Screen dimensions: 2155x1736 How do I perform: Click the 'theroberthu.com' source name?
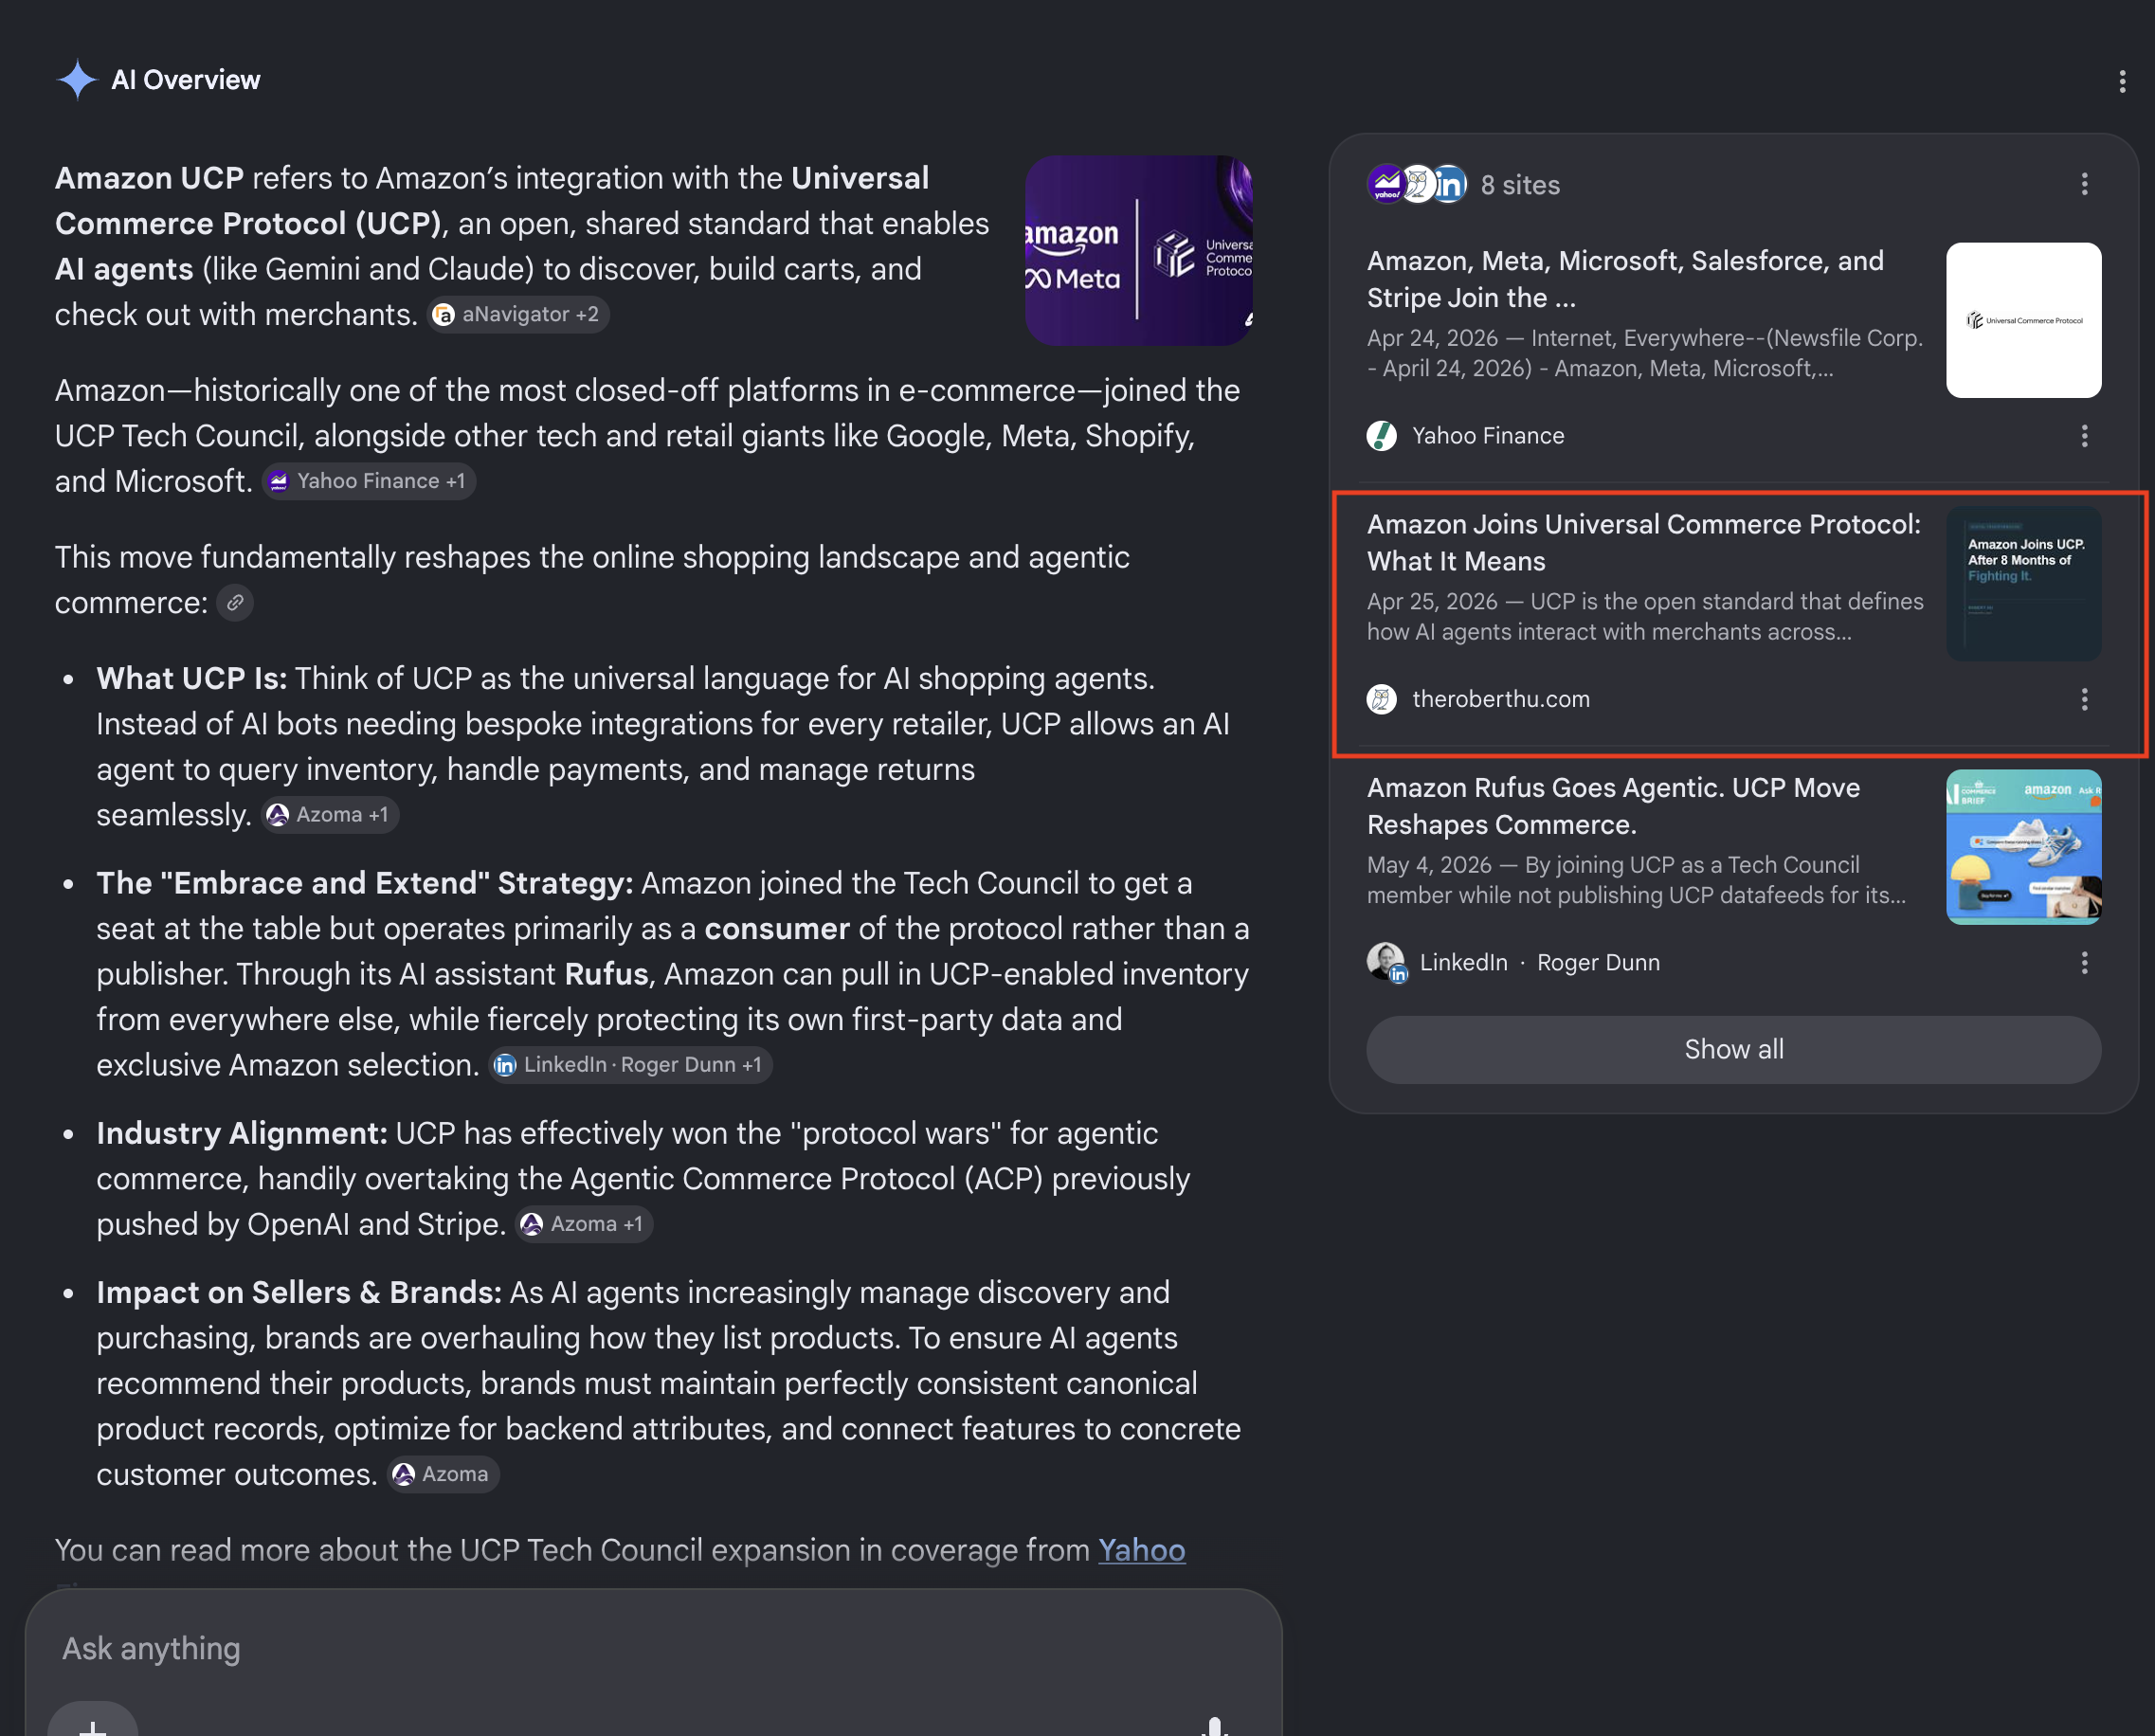[x=1500, y=699]
